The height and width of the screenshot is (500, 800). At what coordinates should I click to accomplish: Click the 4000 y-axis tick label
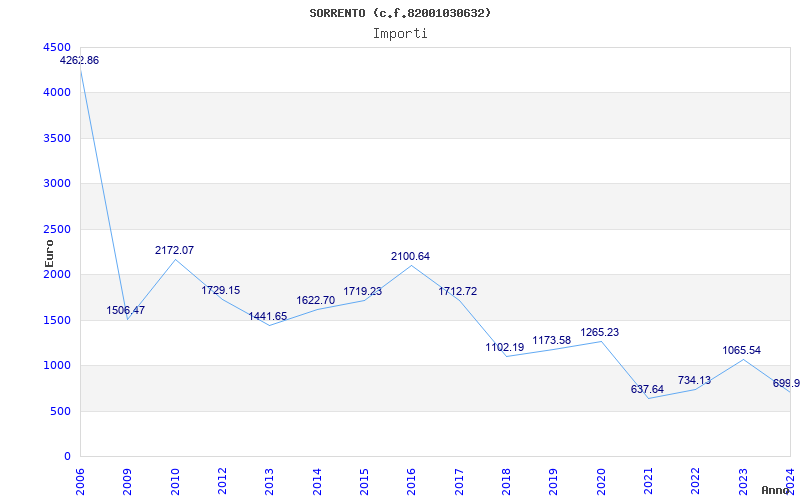(x=57, y=93)
